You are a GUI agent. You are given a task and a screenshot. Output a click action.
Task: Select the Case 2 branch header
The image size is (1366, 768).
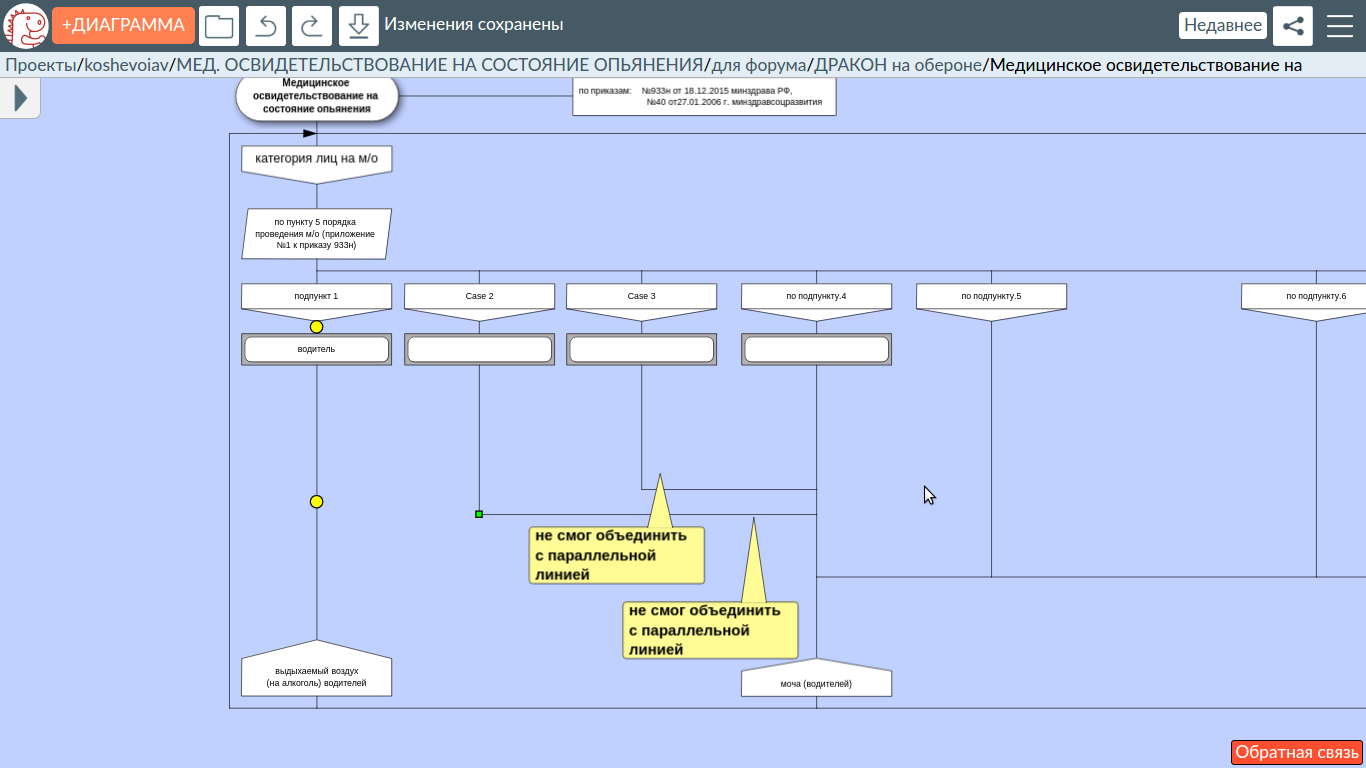479,297
